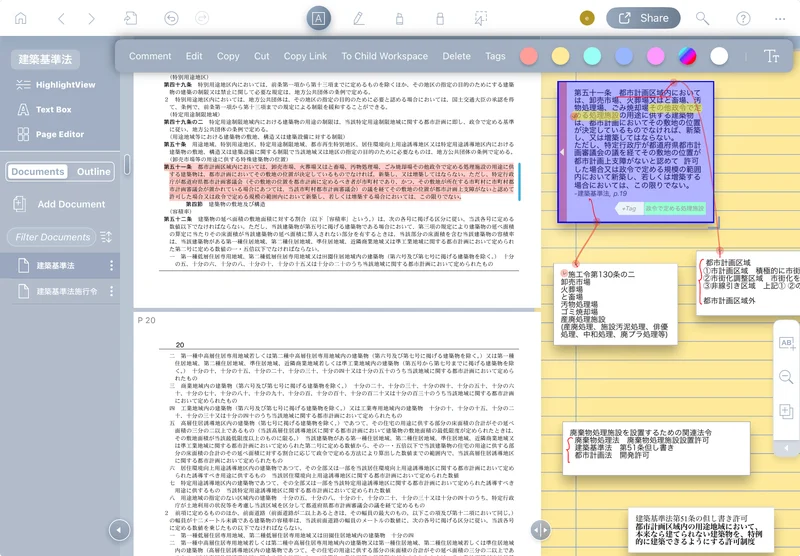
Task: Click Share button
Action: tap(643, 18)
